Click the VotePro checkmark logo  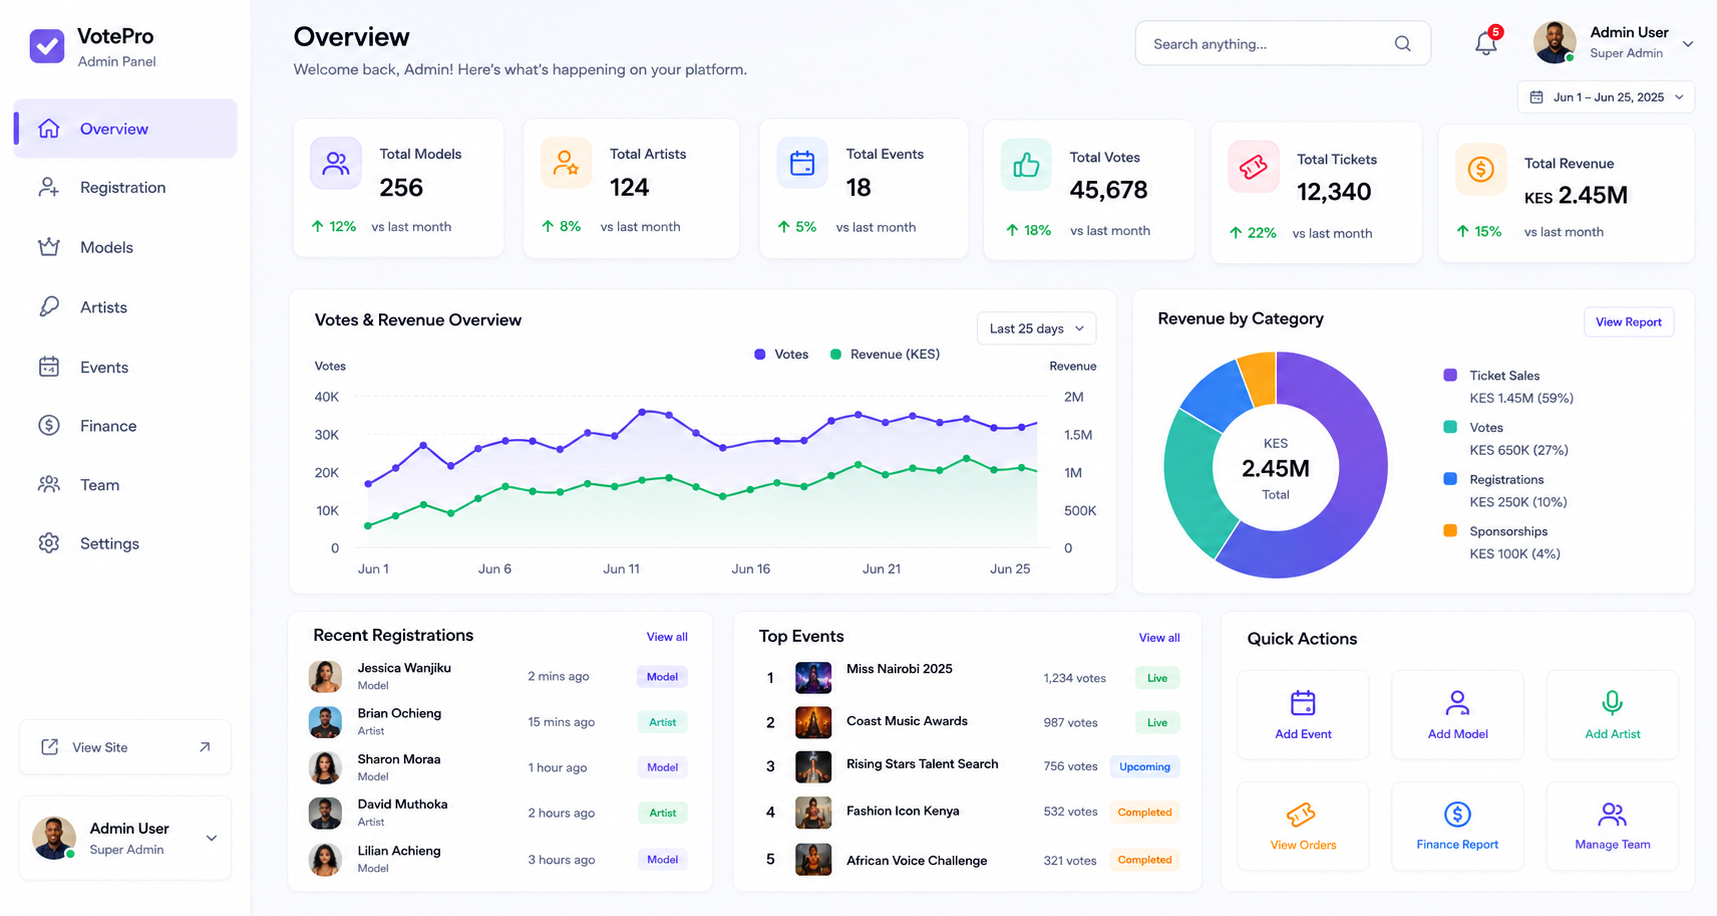coord(47,46)
